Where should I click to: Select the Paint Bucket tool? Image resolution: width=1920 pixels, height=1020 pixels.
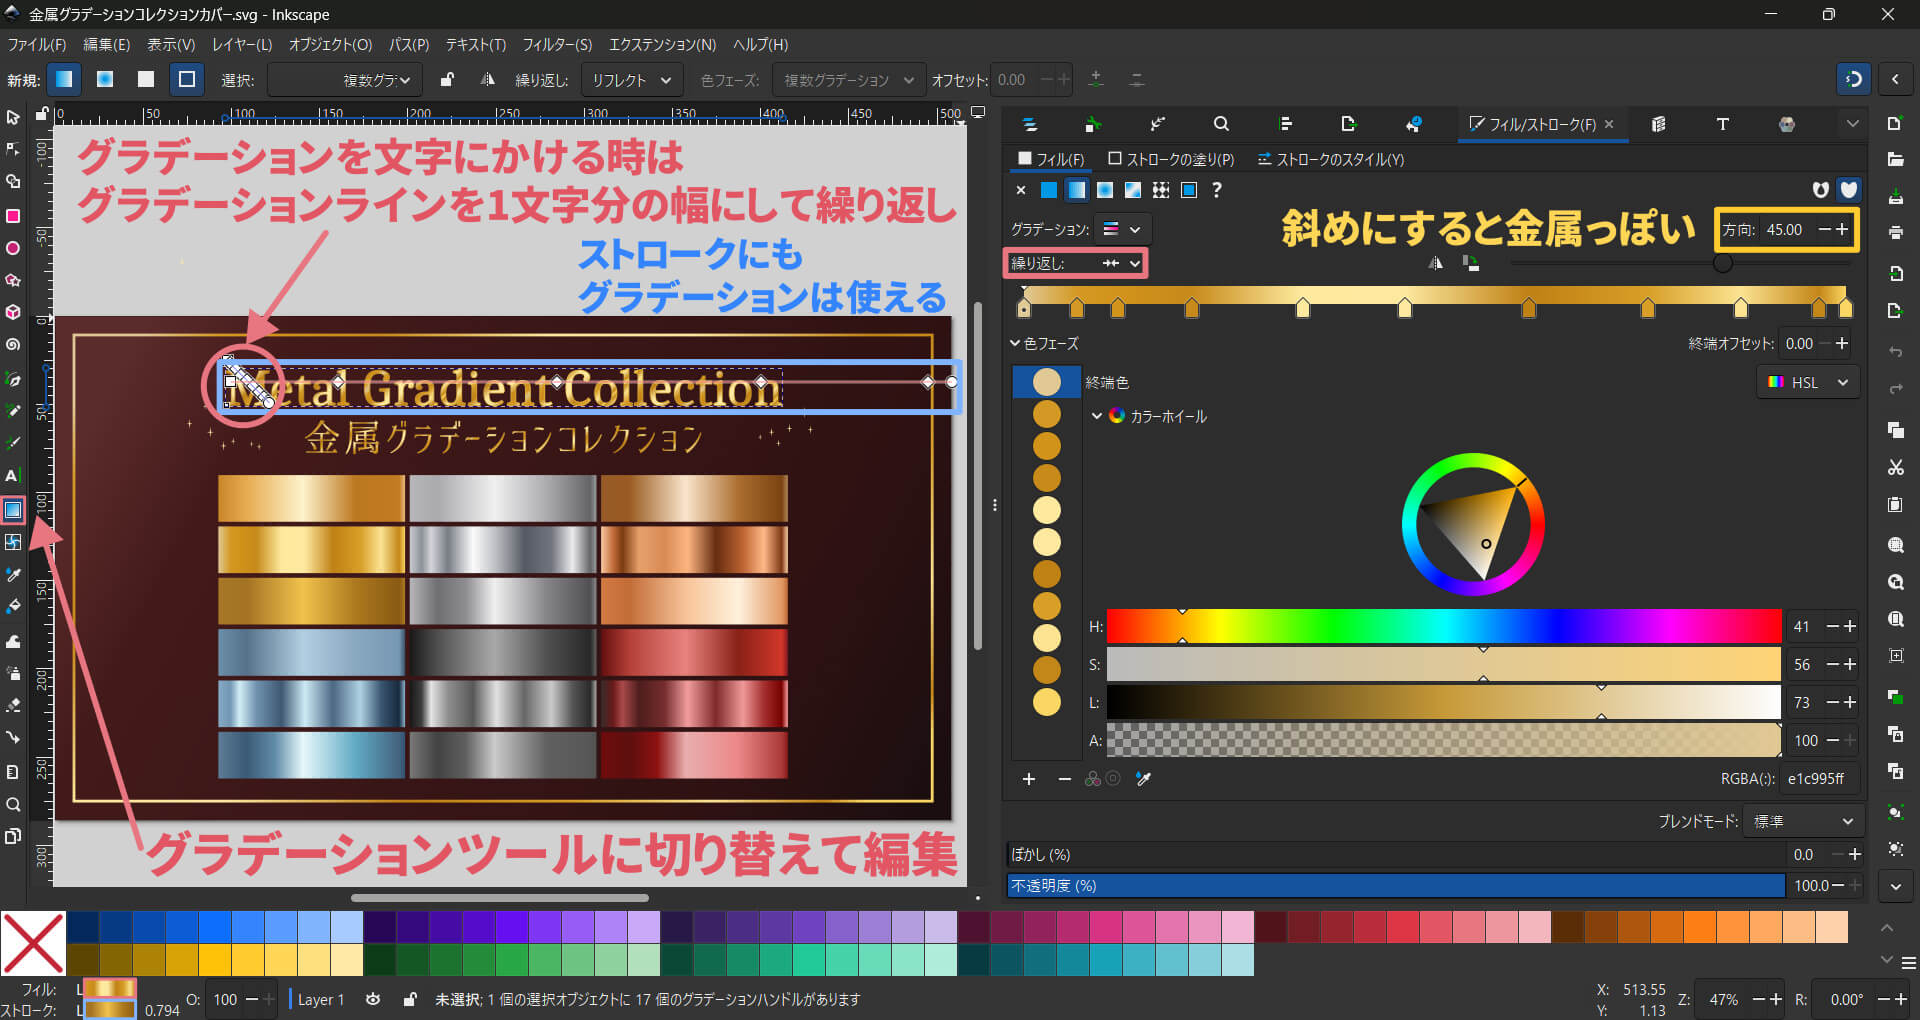[x=13, y=607]
